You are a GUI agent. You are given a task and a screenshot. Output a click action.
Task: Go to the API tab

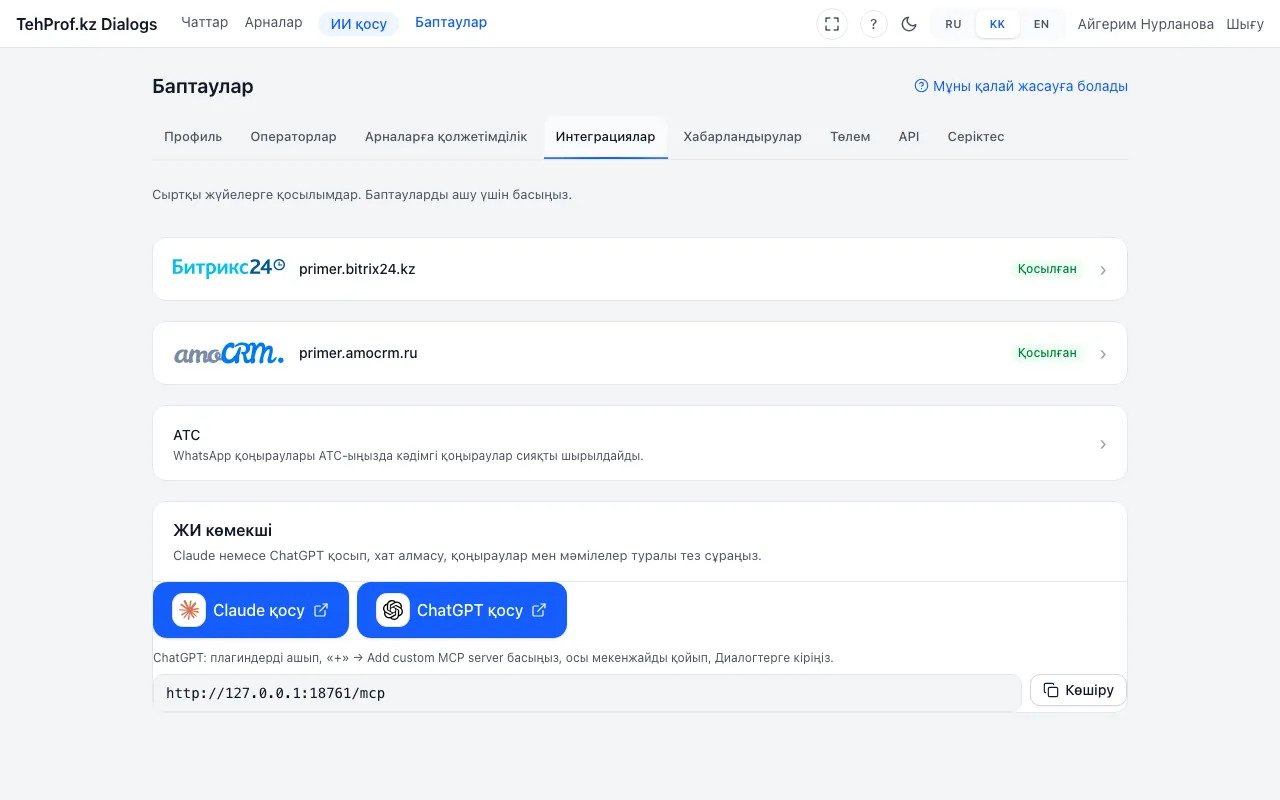point(909,137)
